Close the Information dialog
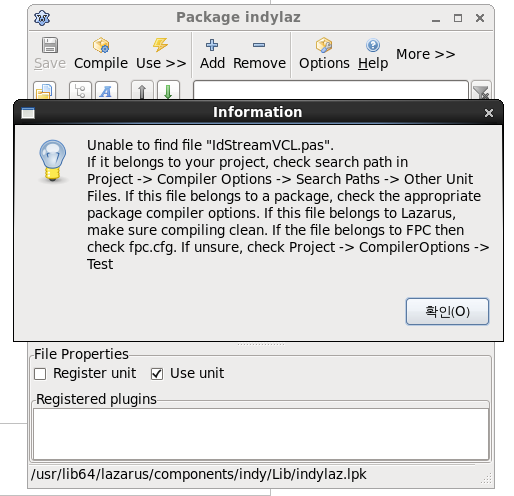Image resolution: width=514 pixels, height=496 pixels. point(489,113)
